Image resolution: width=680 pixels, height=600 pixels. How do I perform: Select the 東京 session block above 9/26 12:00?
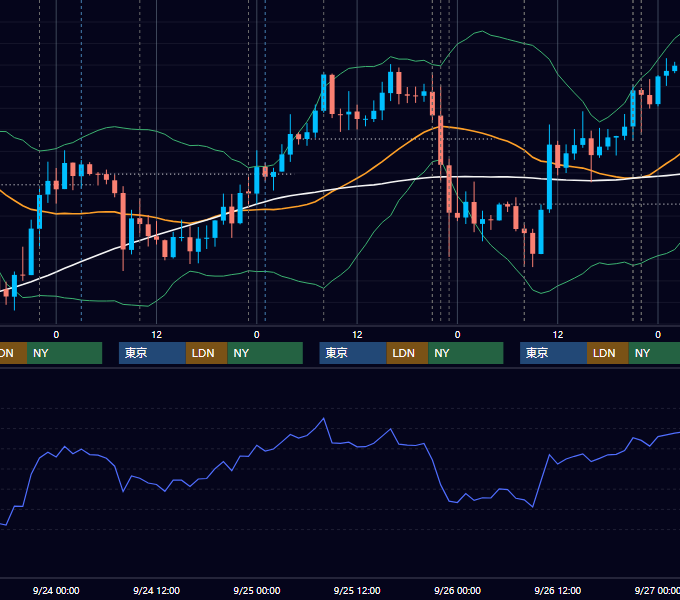(x=553, y=353)
